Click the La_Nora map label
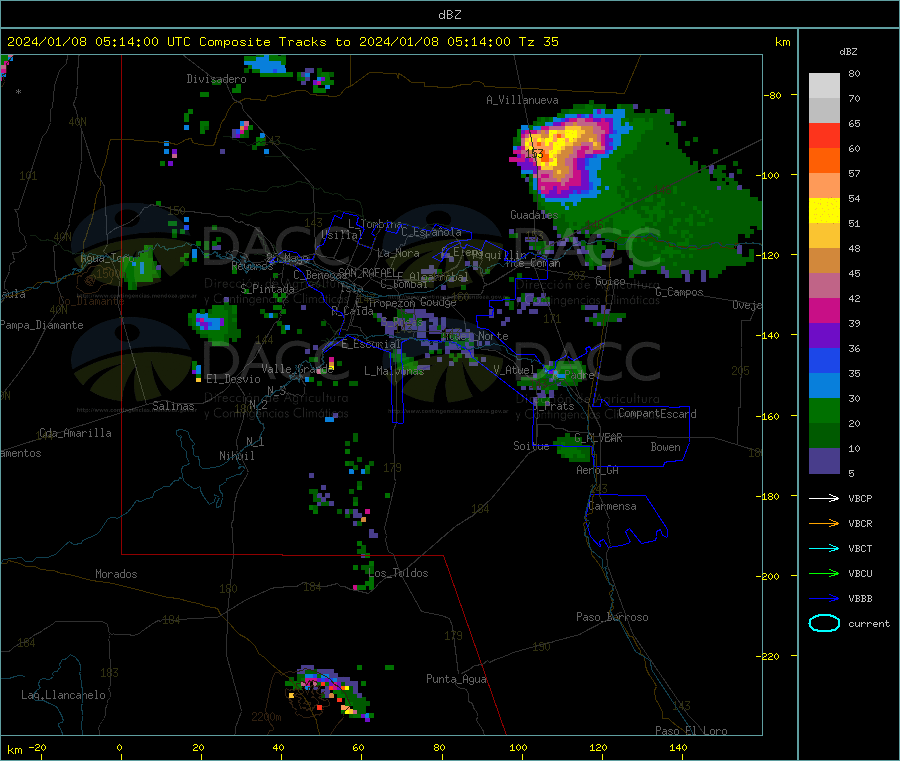This screenshot has height=761, width=900. pyautogui.click(x=398, y=253)
